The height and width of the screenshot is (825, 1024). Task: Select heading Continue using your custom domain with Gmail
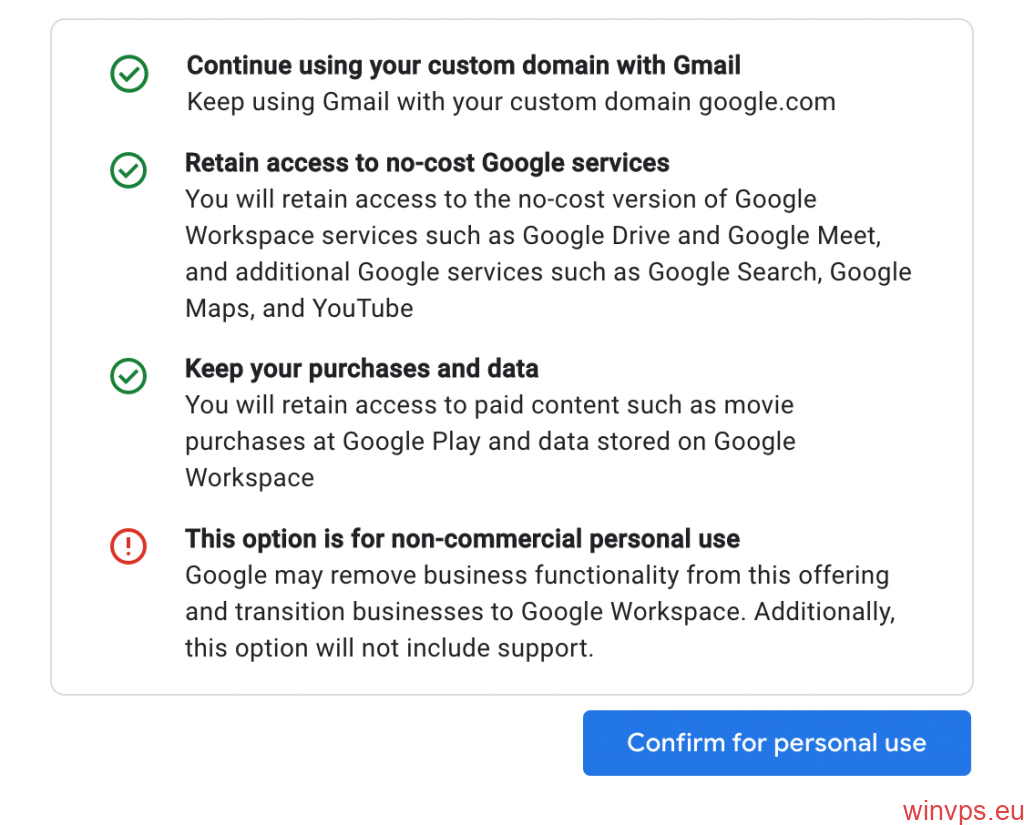tap(464, 65)
